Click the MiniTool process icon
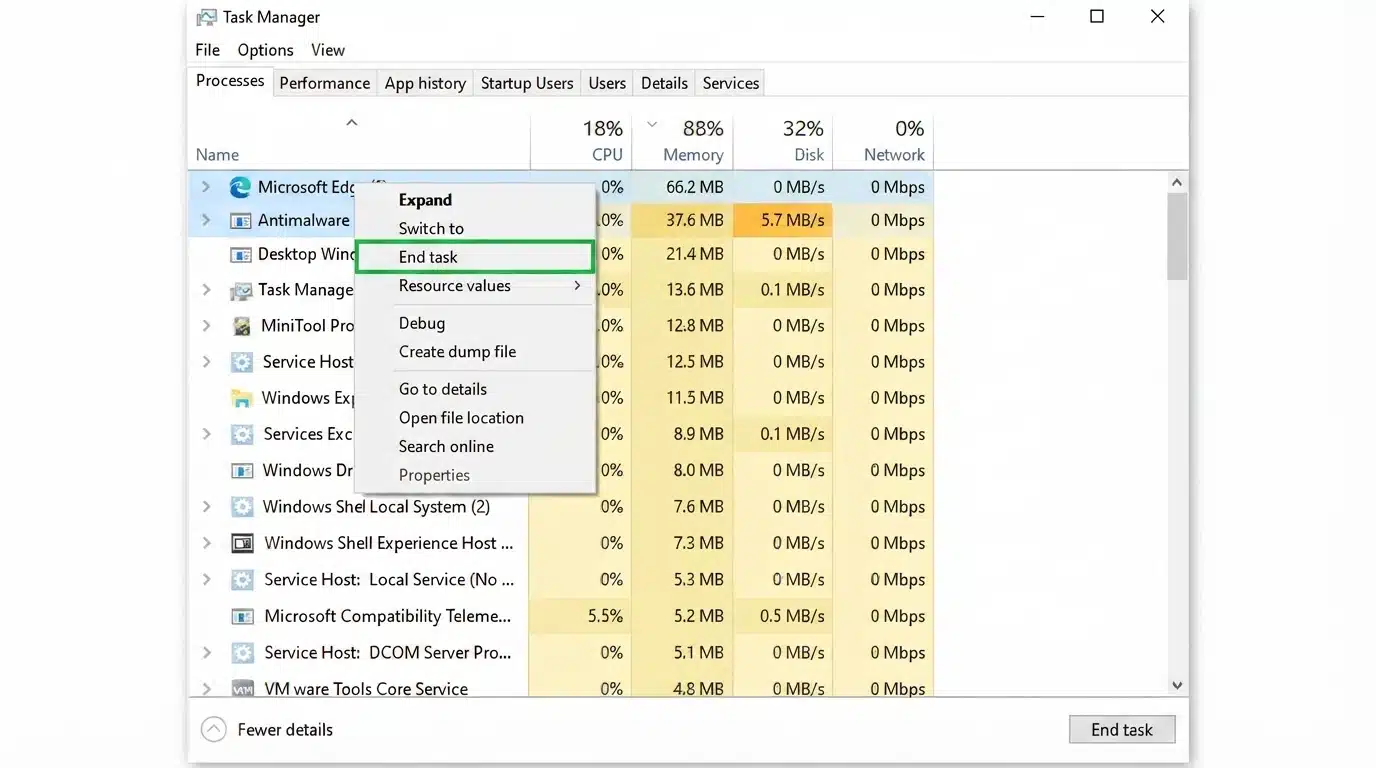 (241, 326)
